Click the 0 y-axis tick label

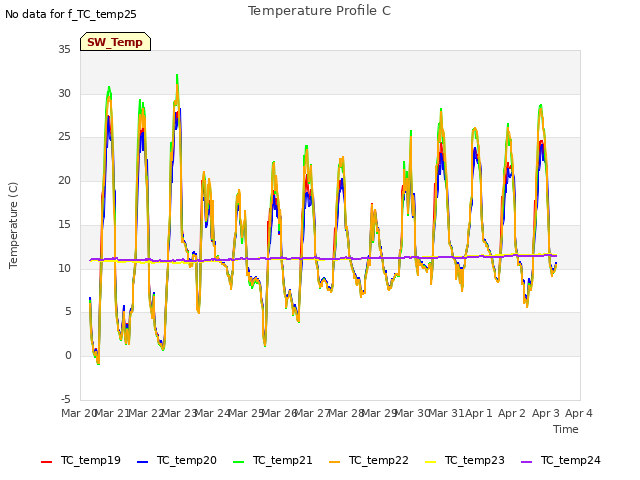(68, 356)
